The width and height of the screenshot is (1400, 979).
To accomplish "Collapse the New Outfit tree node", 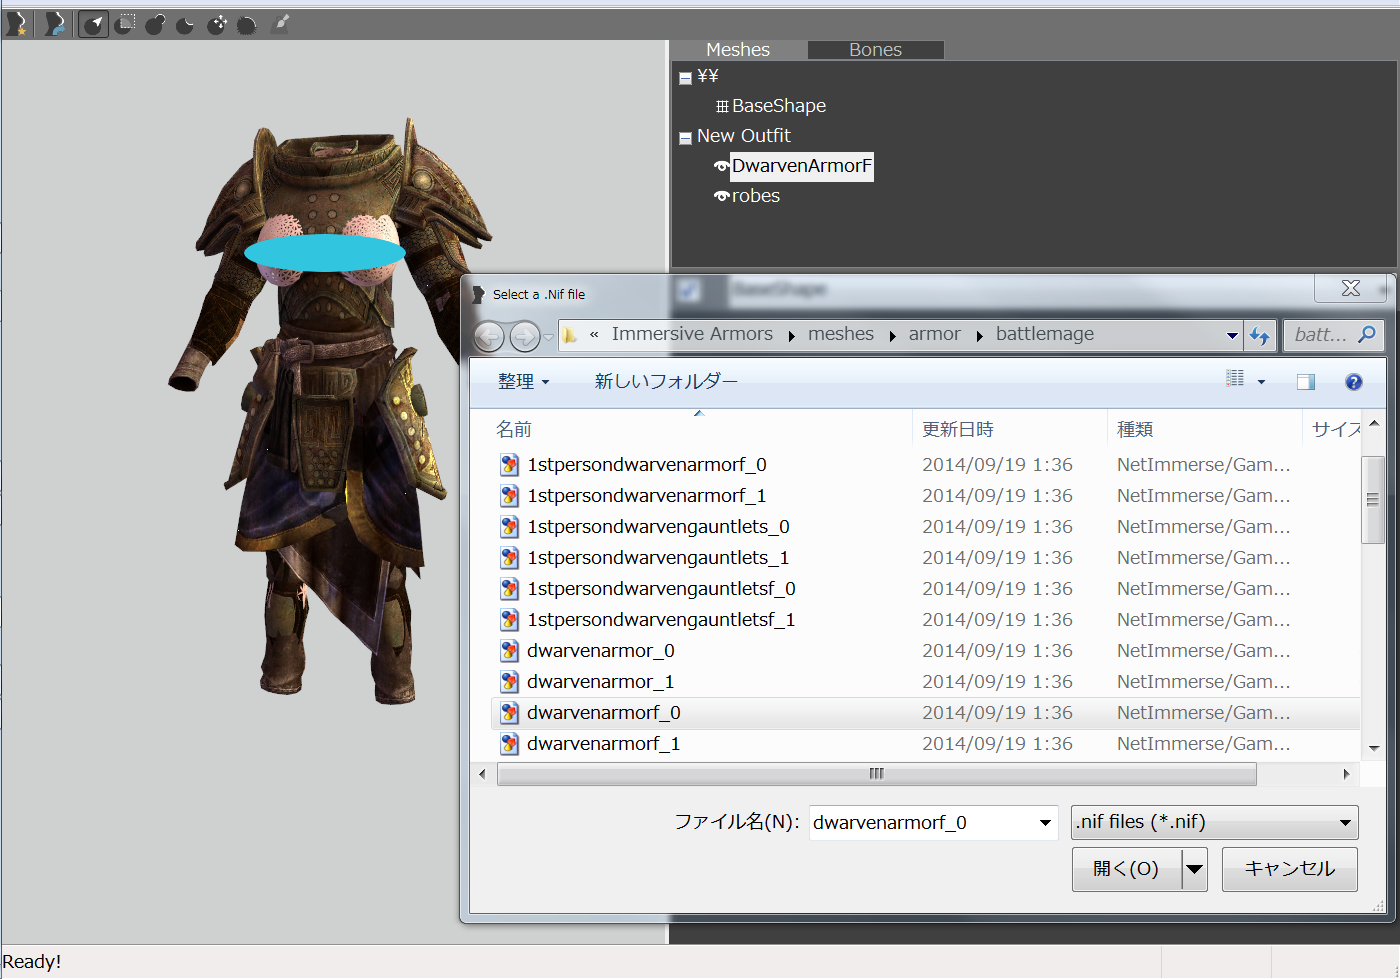I will tap(685, 138).
